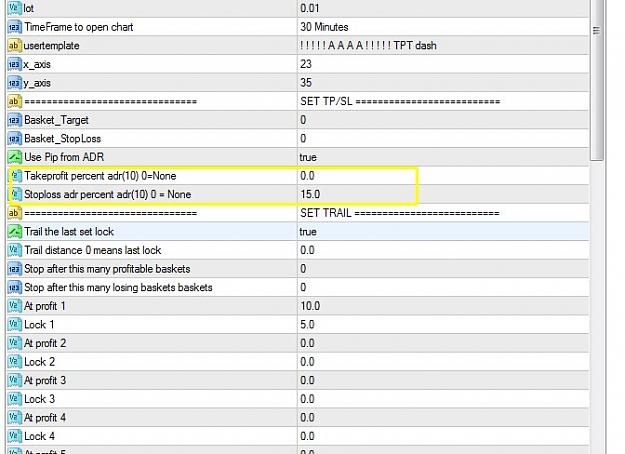Select the Stoploss adr percent adr(10) label
Screen dimensions: 625x454
(108, 195)
